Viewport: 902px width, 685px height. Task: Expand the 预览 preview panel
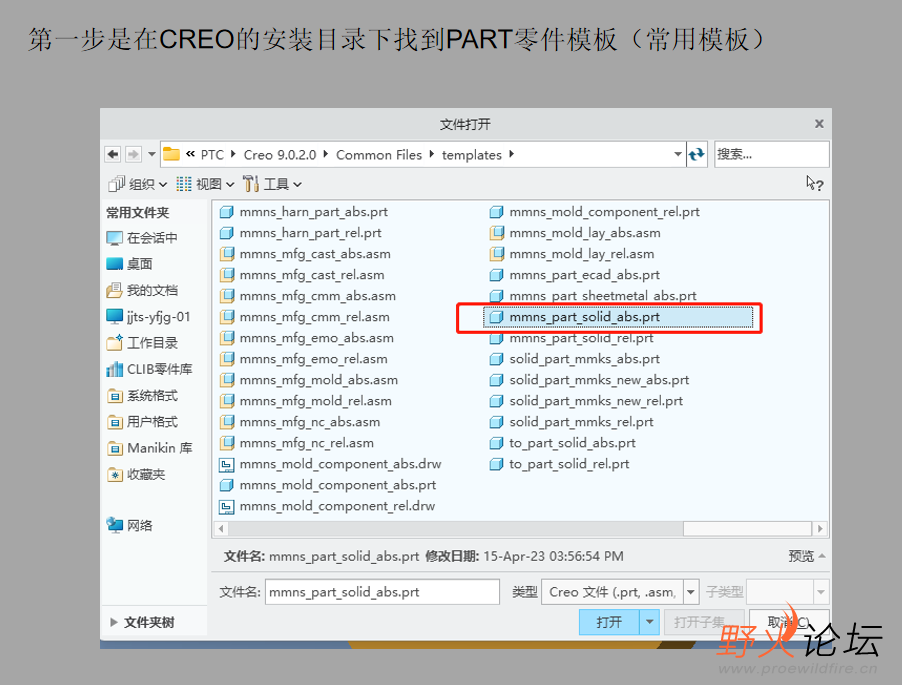(807, 556)
